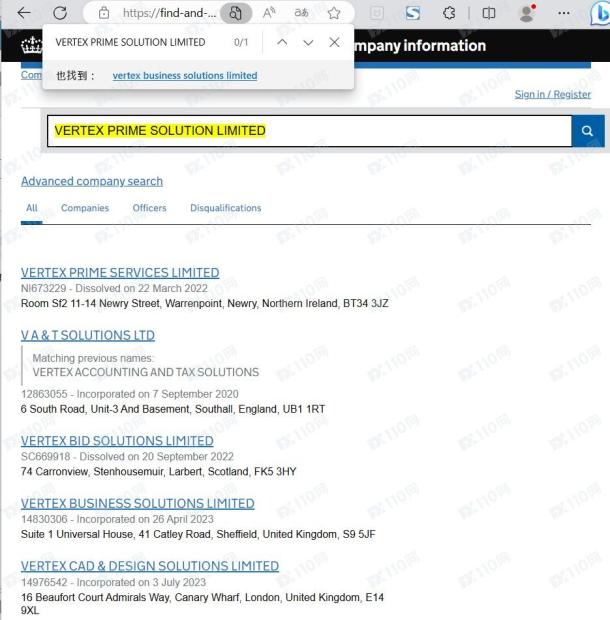Open Advanced company search link
Screen dimensions: 610x620
tap(92, 181)
